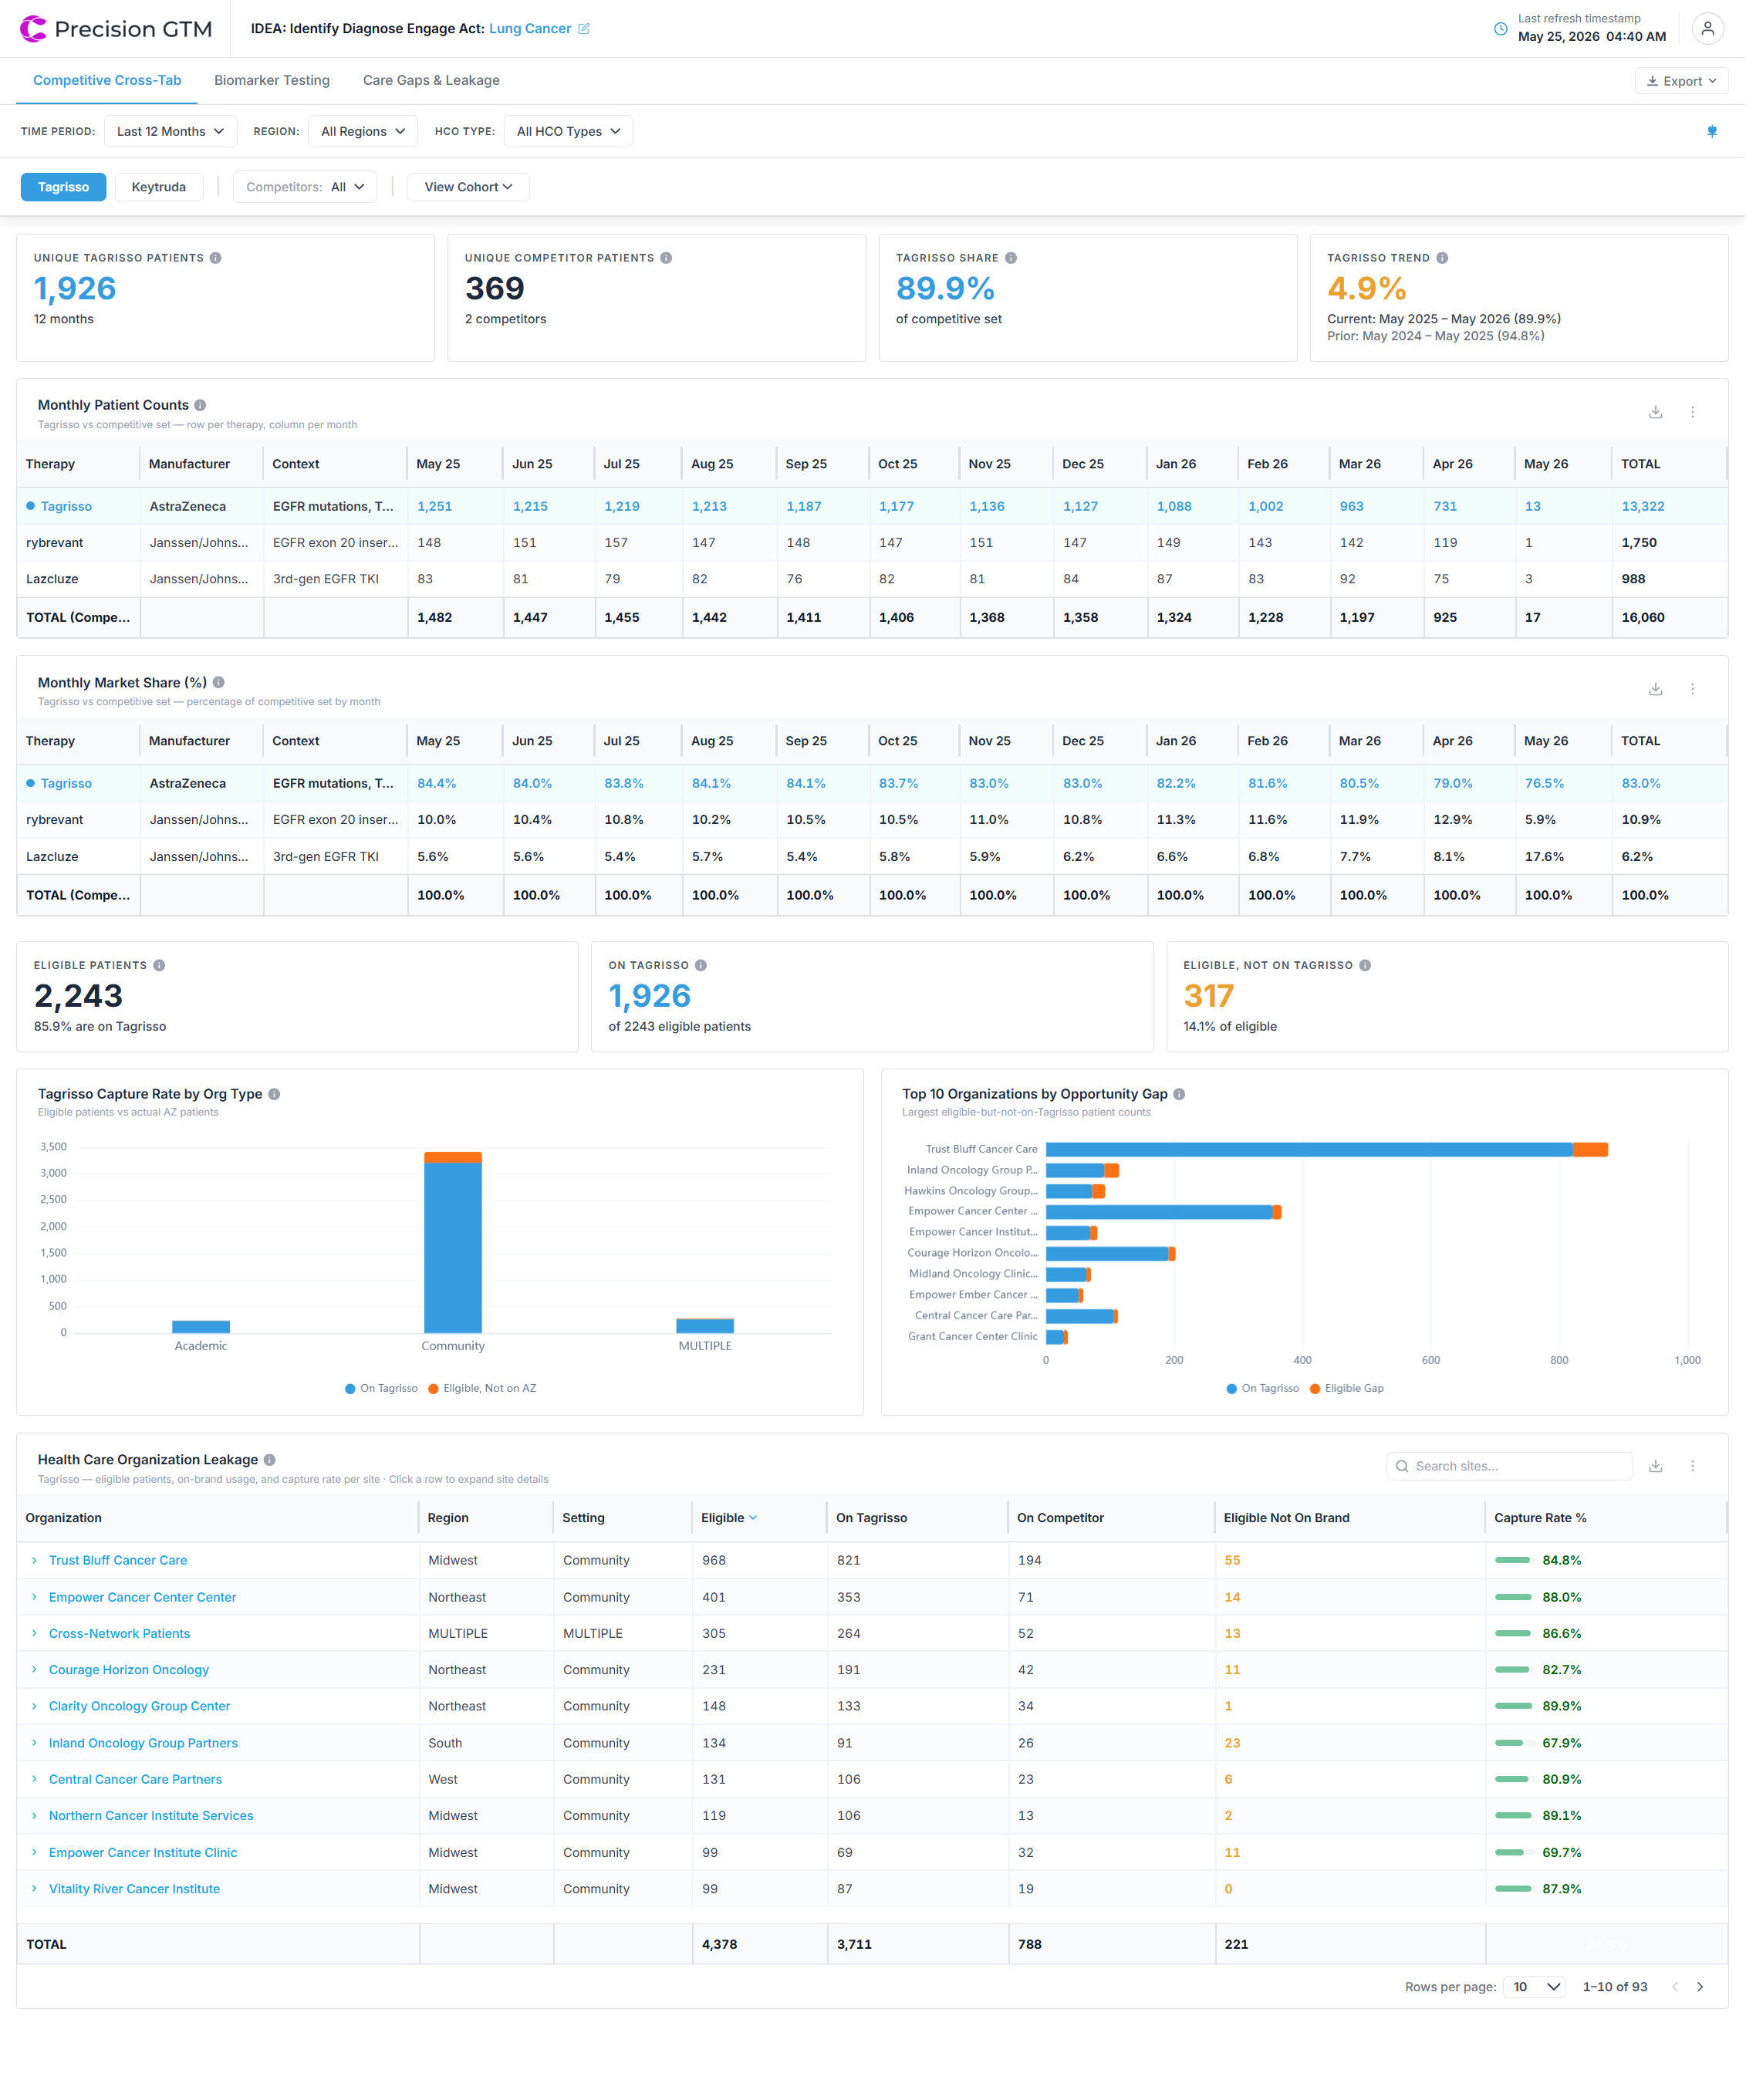
Task: Toggle Eligible Gap legend series
Action: click(x=1347, y=1388)
